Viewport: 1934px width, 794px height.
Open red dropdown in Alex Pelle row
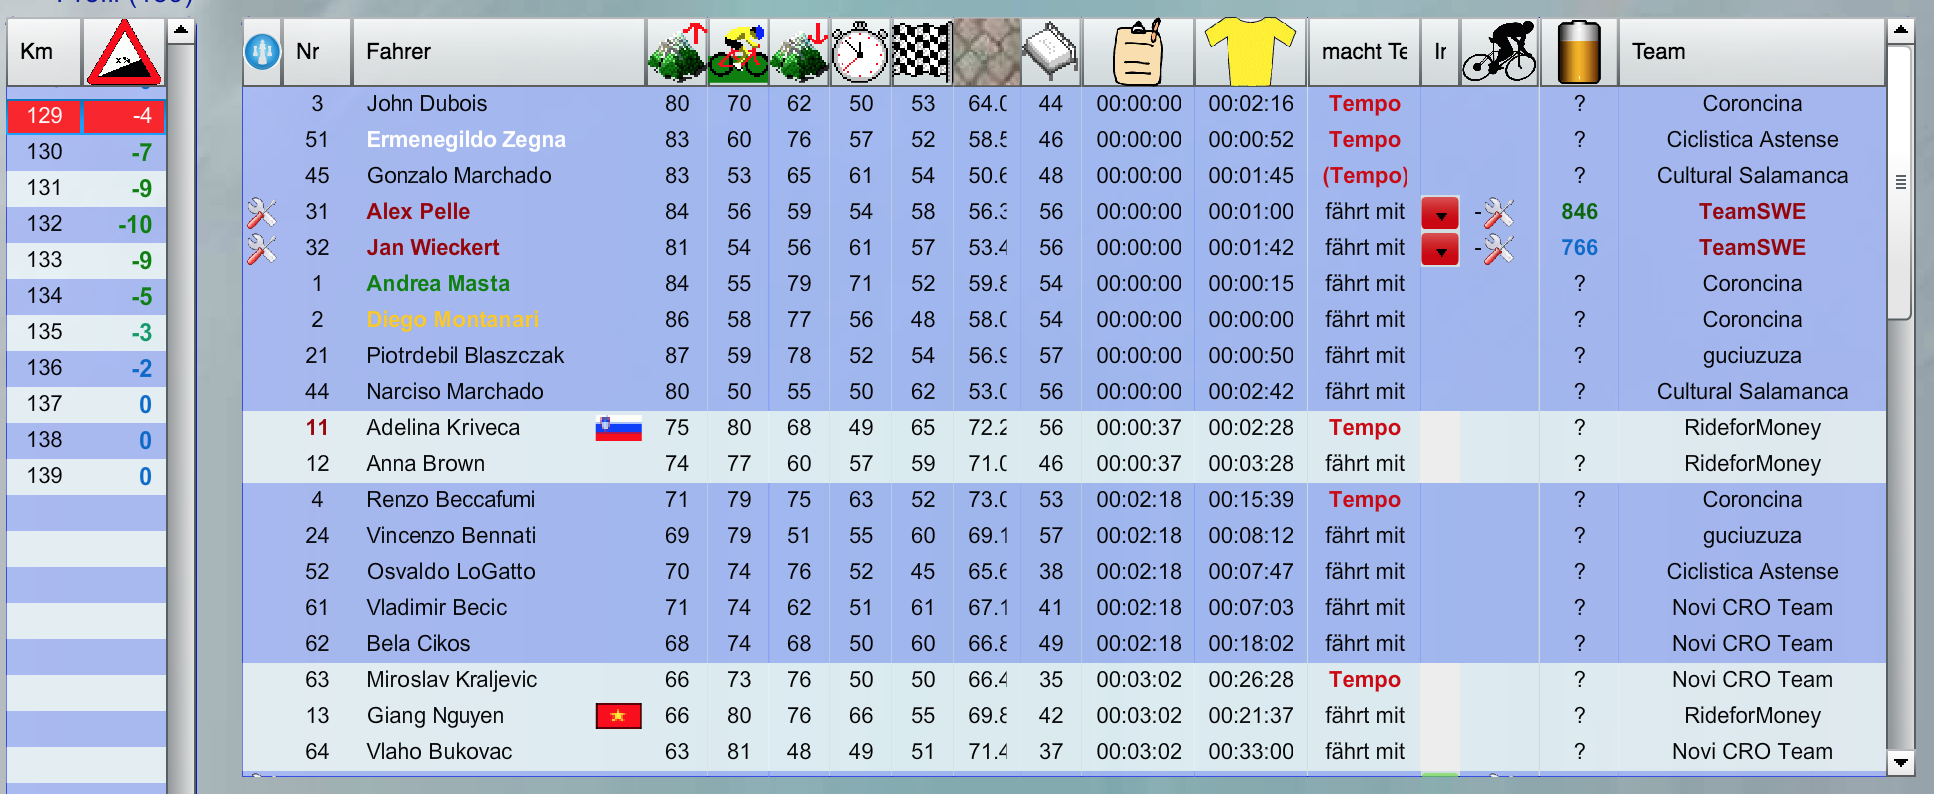[1440, 213]
